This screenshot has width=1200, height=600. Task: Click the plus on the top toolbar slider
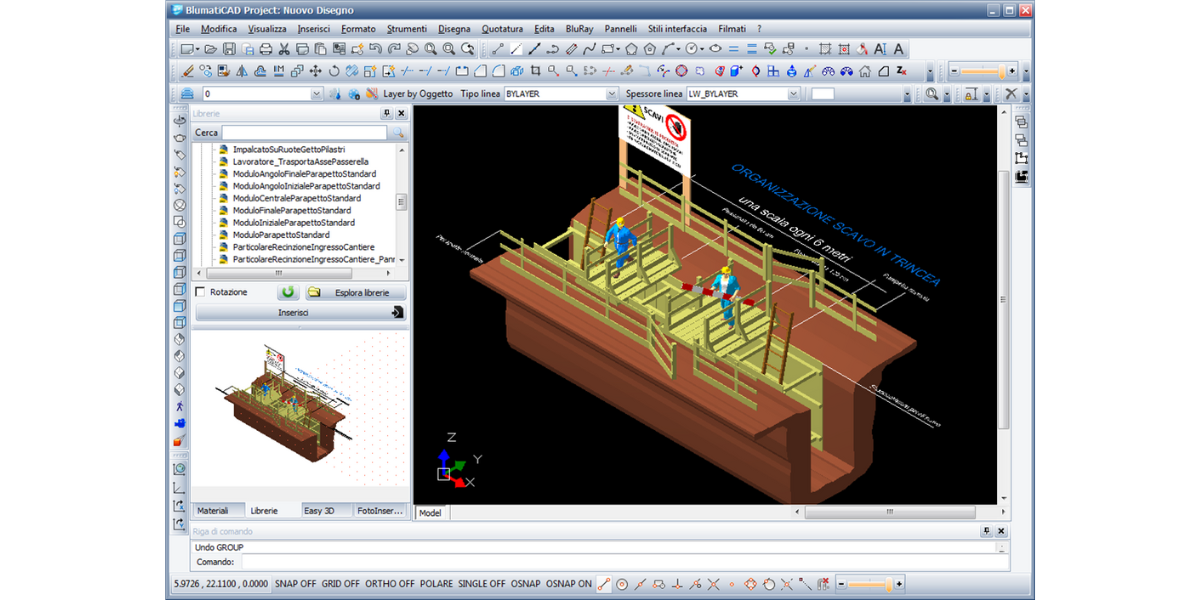coord(1012,71)
